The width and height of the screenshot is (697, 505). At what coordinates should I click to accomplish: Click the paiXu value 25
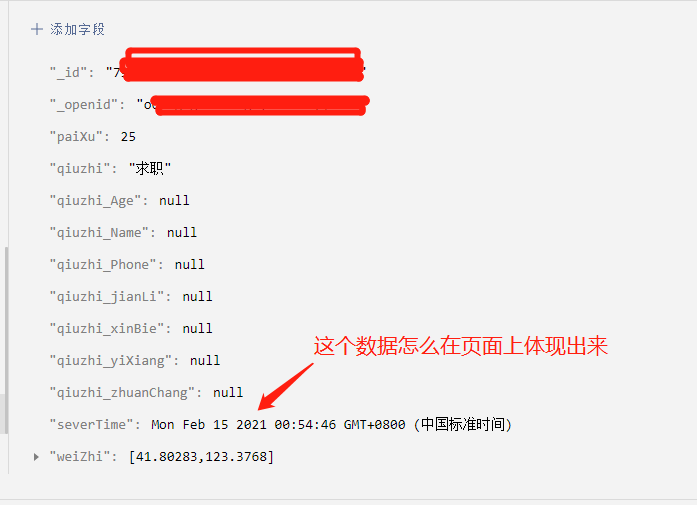pyautogui.click(x=128, y=136)
